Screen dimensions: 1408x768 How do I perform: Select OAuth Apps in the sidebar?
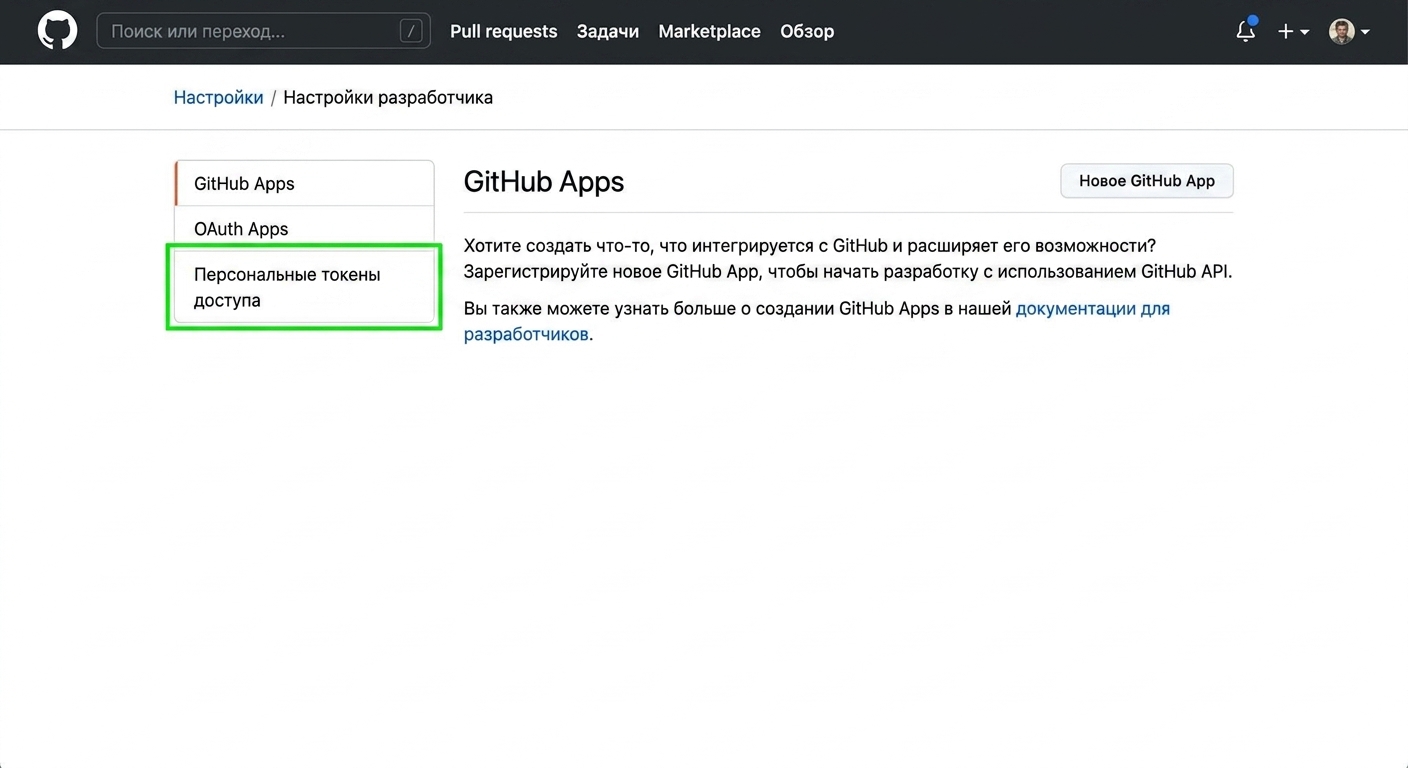304,228
